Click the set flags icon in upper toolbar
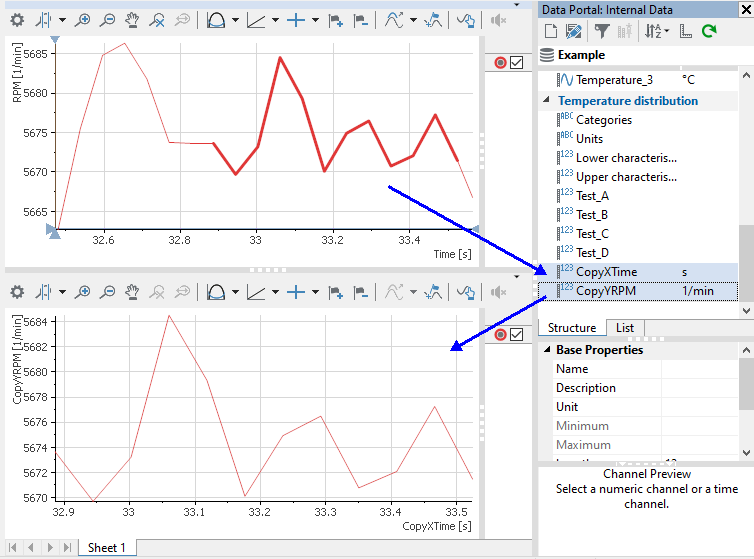This screenshot has width=754, height=559. coord(335,20)
